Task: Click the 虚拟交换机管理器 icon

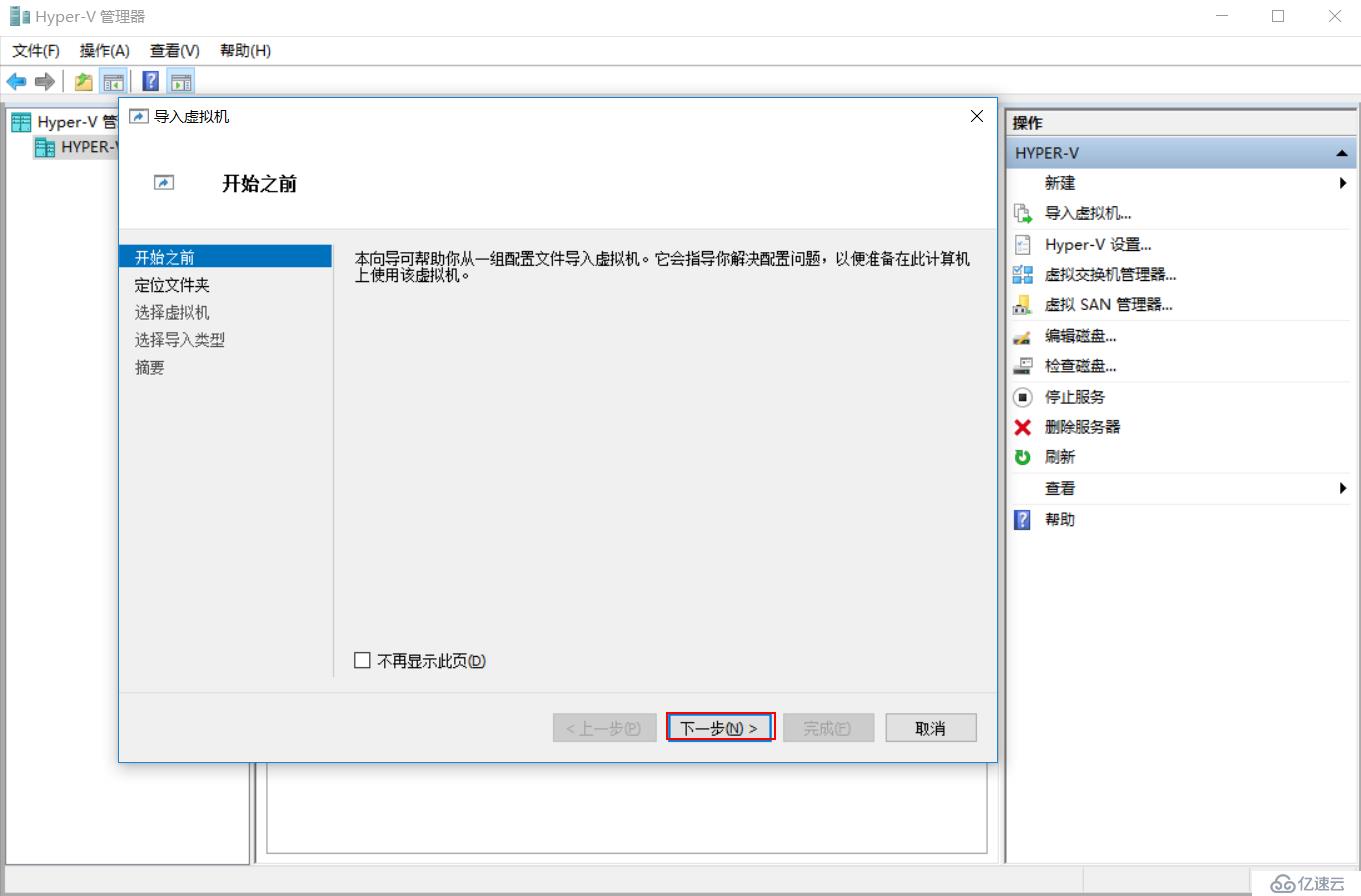Action: [1022, 274]
